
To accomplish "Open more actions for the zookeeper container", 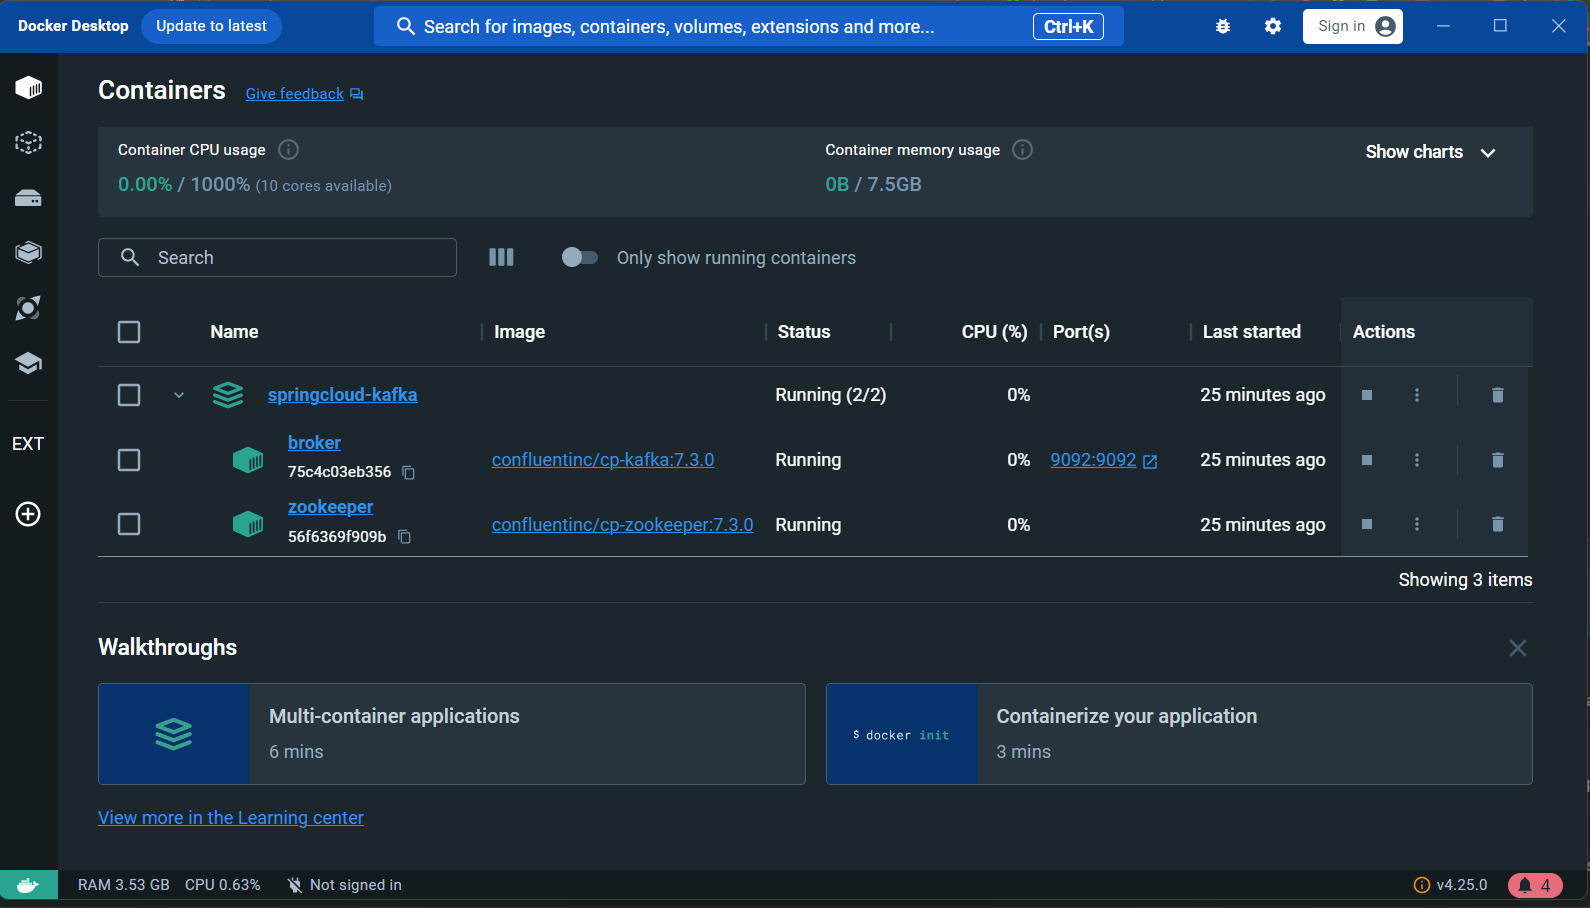I will (x=1417, y=524).
